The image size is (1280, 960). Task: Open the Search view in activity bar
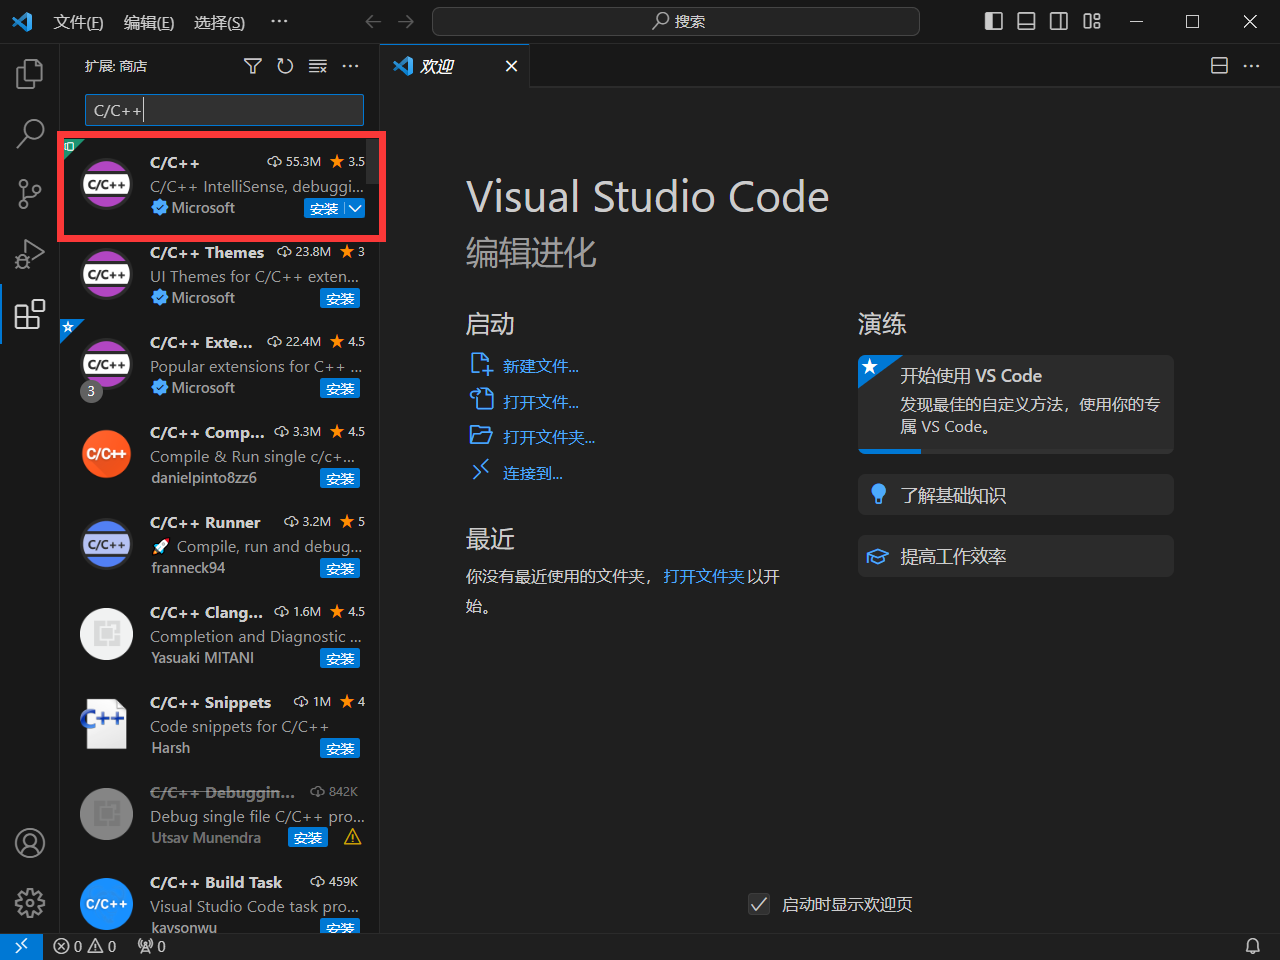30,133
